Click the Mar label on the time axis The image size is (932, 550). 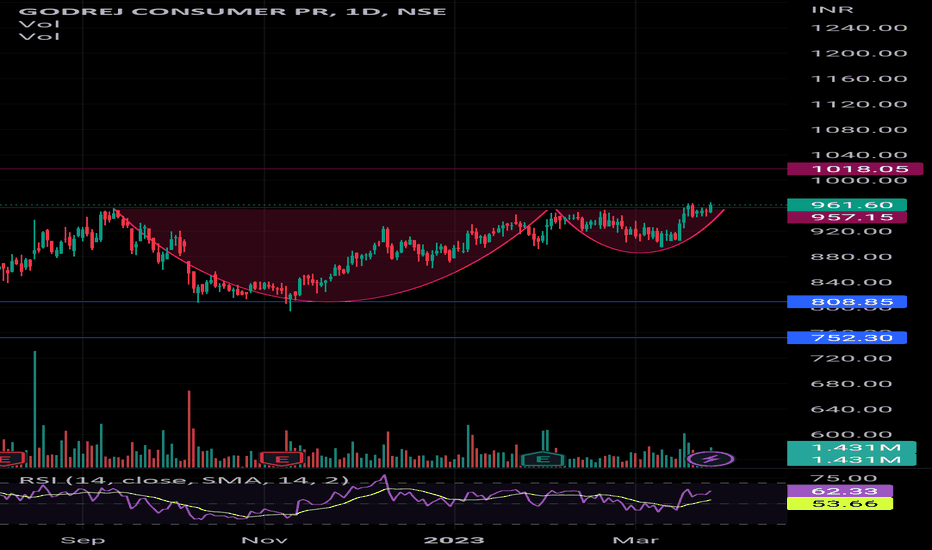635,540
